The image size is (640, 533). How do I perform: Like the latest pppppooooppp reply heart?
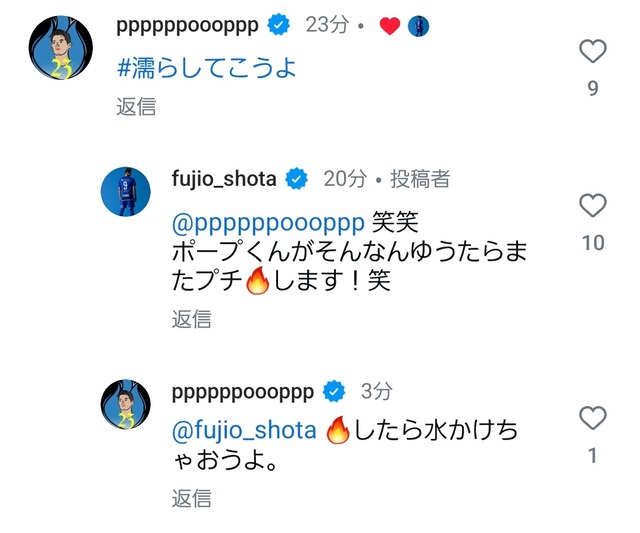[x=593, y=418]
